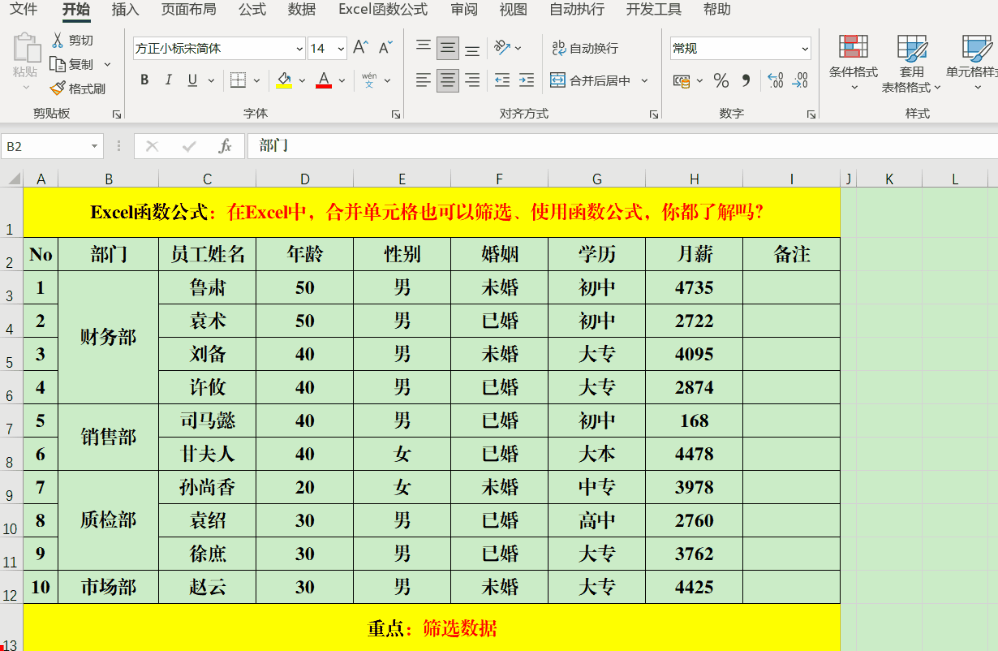Decrease font size with smaller A icon
Viewport: 998px width, 651px height.
point(385,48)
